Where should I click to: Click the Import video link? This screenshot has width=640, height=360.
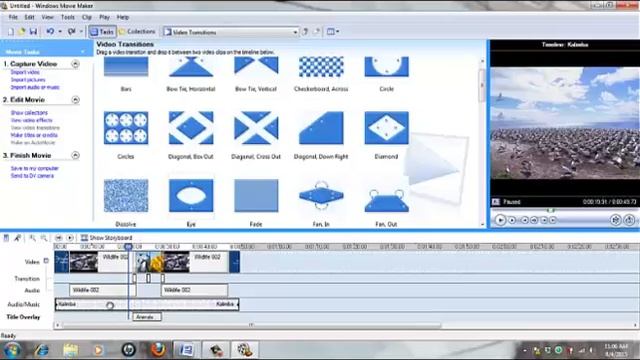click(25, 72)
